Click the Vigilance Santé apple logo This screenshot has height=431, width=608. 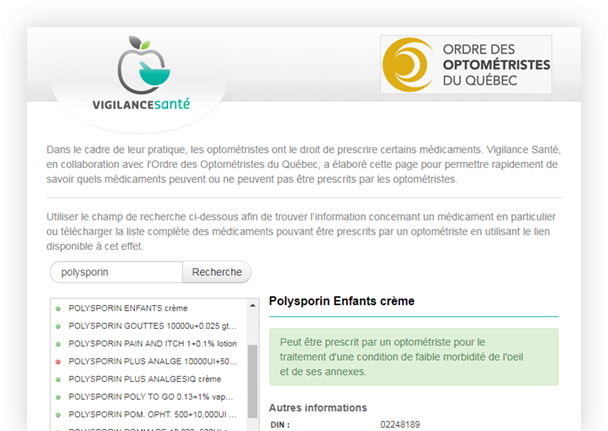point(142,73)
